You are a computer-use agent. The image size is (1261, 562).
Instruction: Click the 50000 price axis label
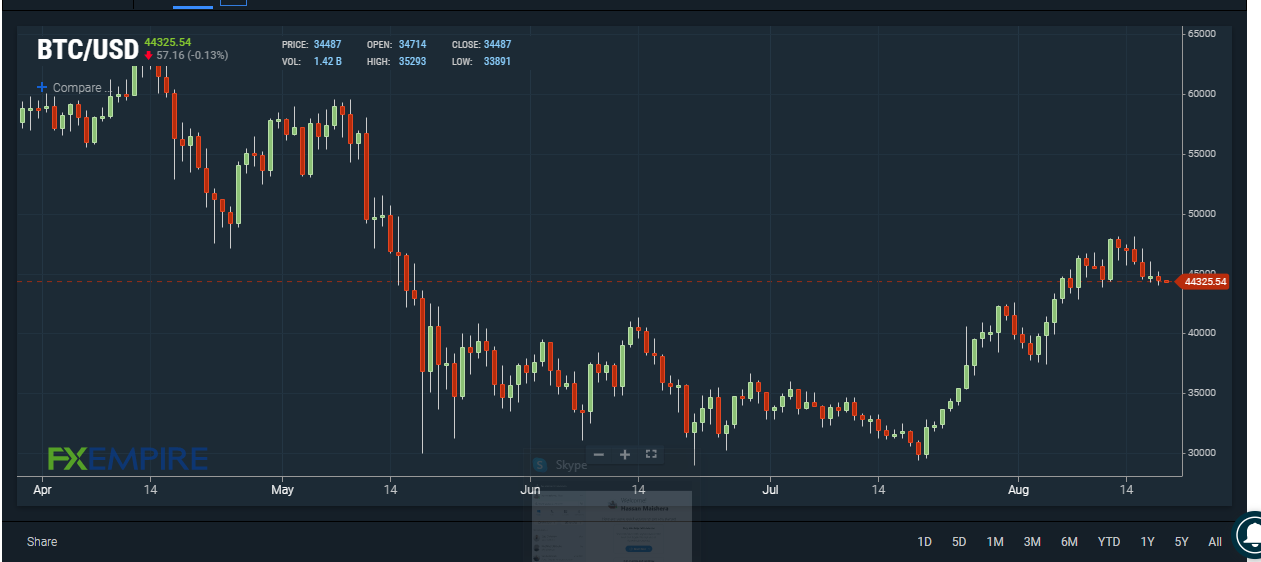(x=1201, y=214)
